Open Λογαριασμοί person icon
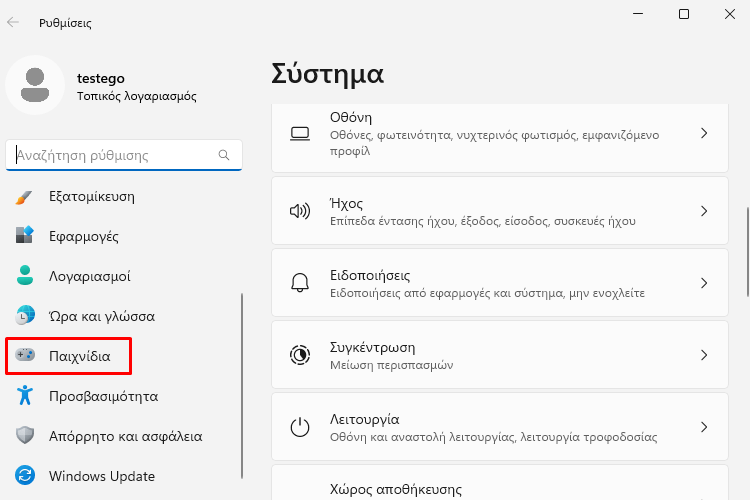The image size is (750, 500). [25, 276]
